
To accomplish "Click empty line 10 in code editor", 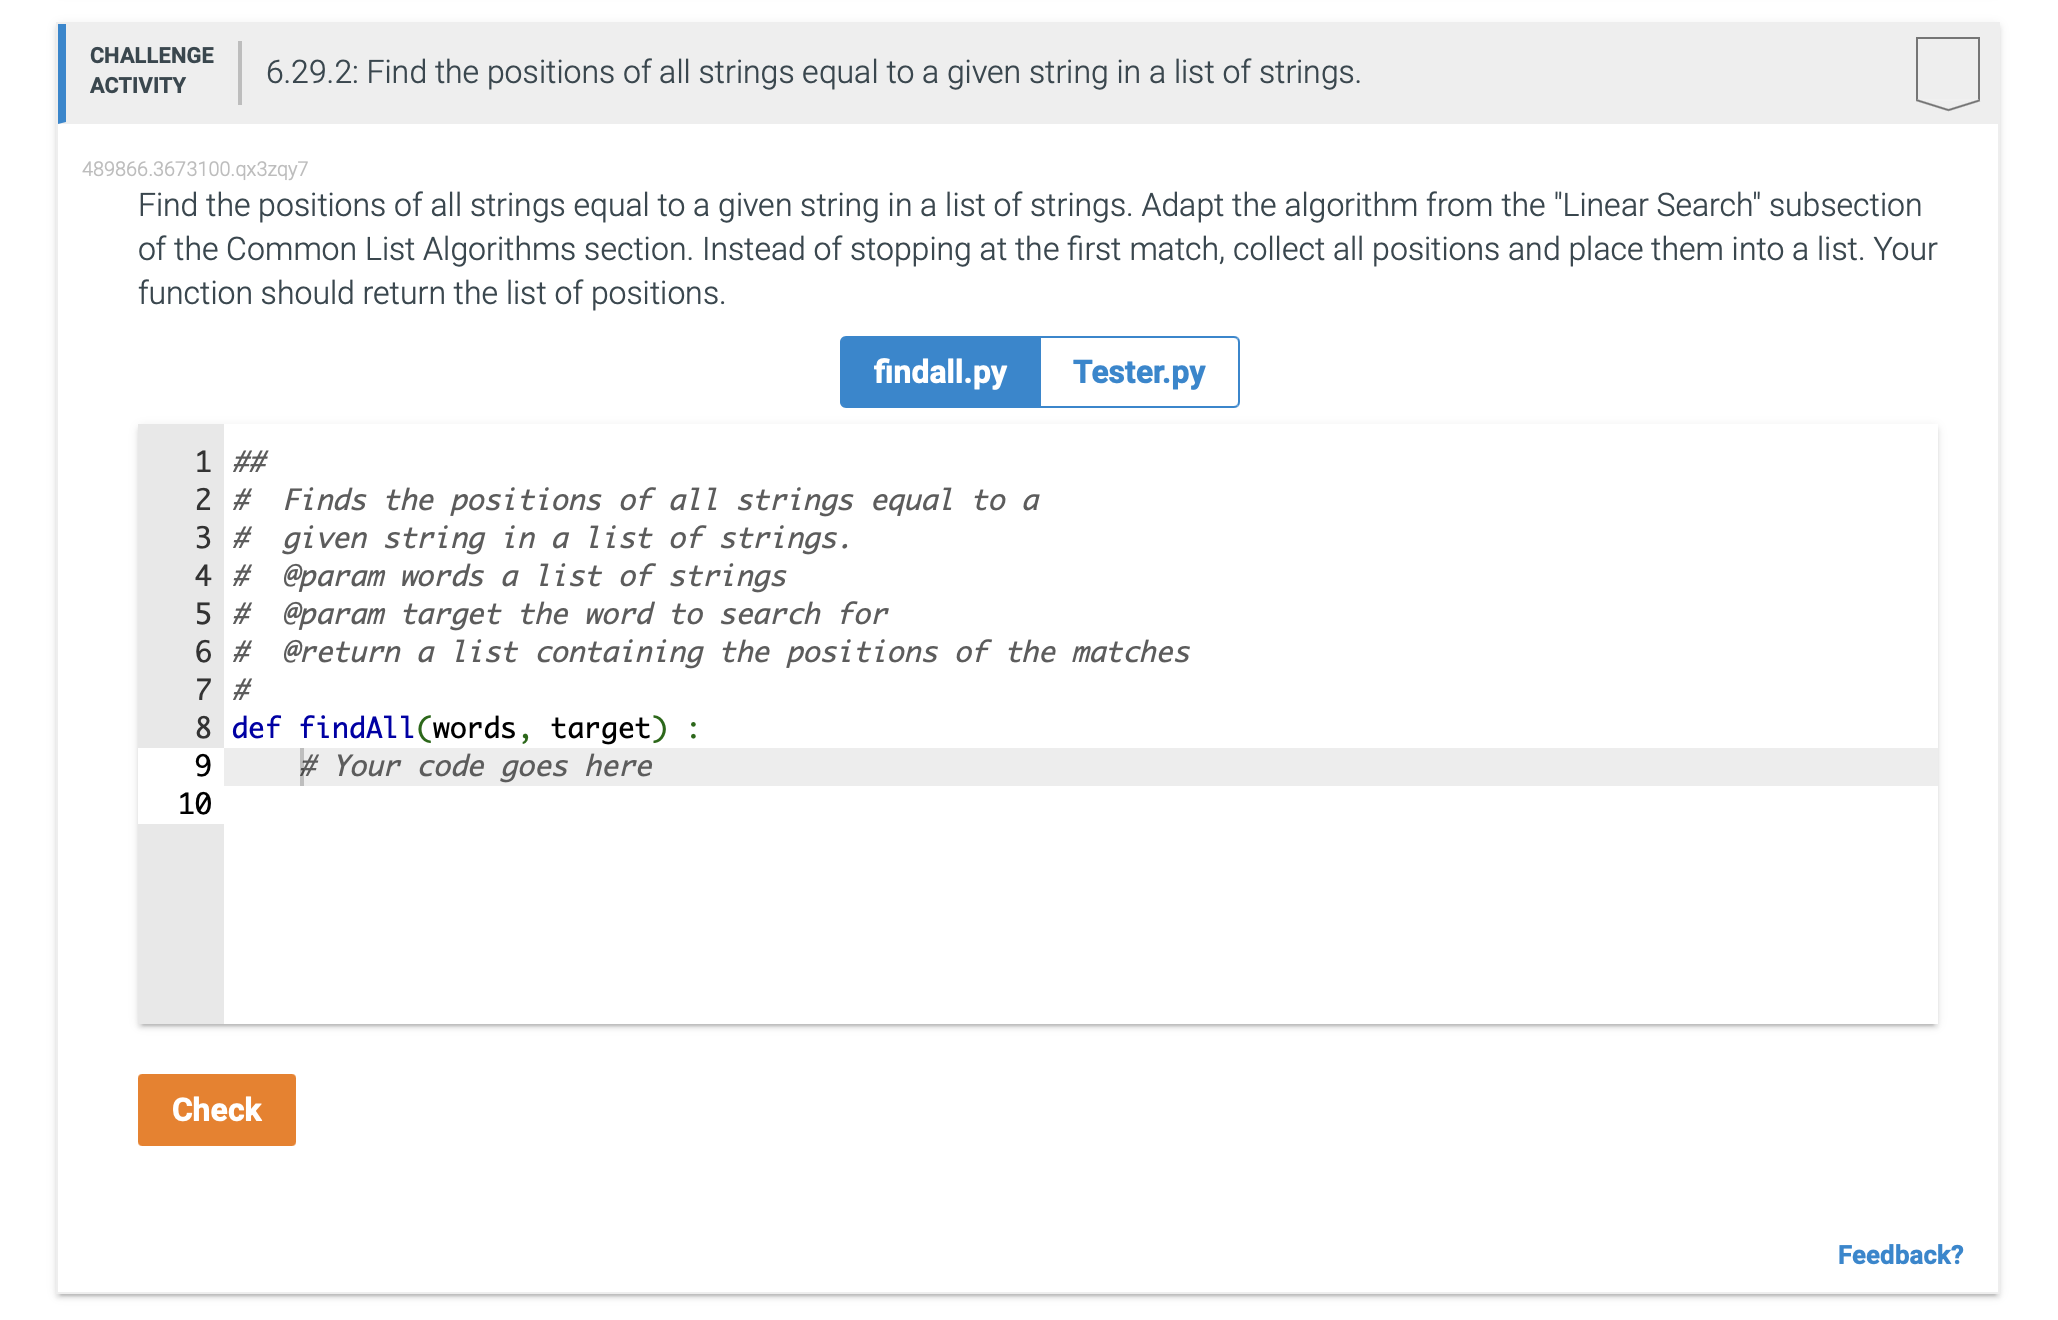I will point(1080,805).
